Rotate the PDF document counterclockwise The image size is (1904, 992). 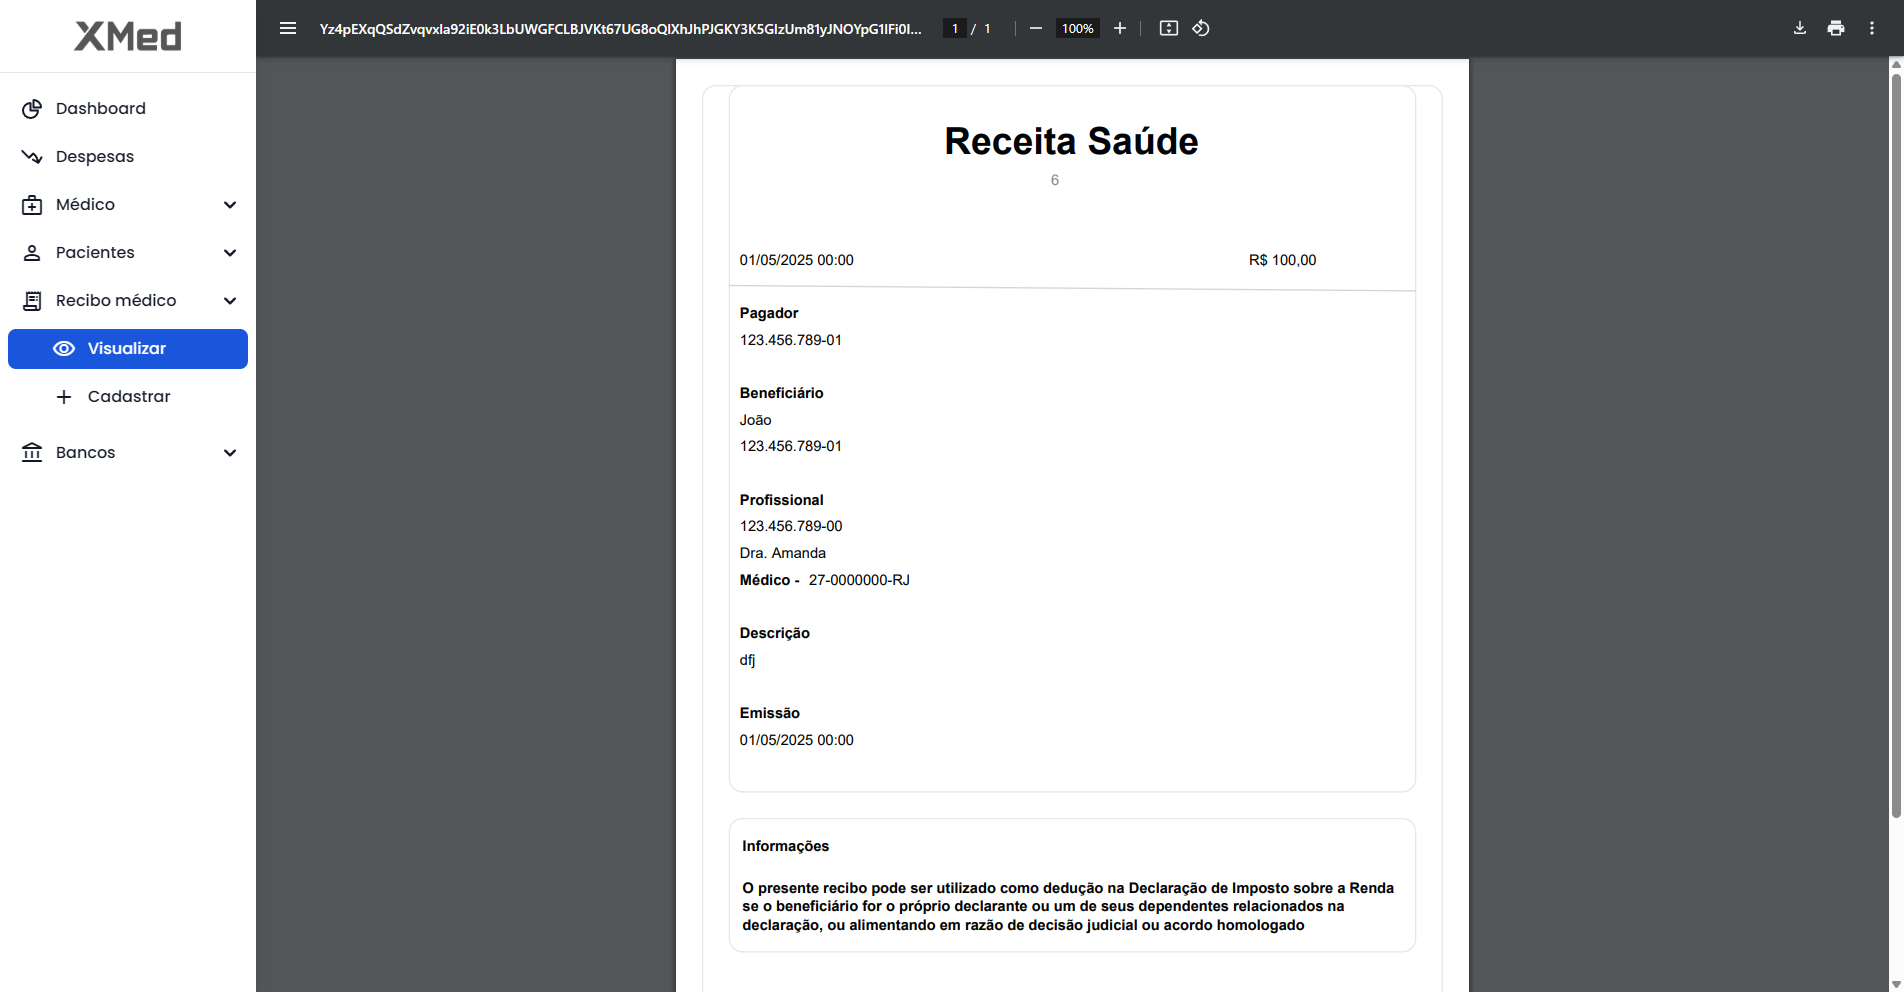1201,28
